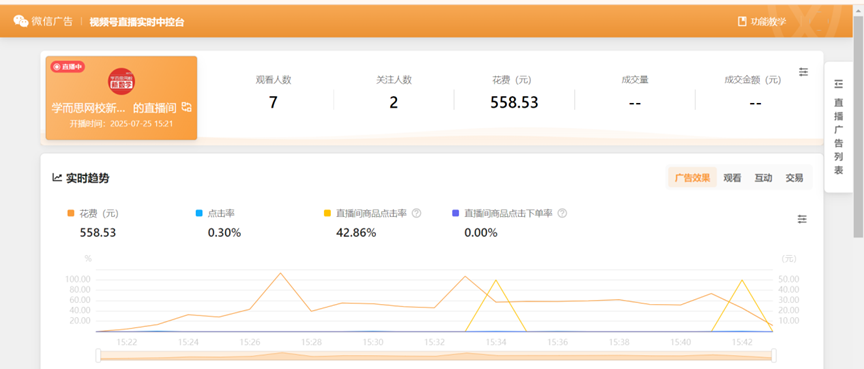Click the 功能教学 book icon
This screenshot has width=864, height=369.
(742, 21)
